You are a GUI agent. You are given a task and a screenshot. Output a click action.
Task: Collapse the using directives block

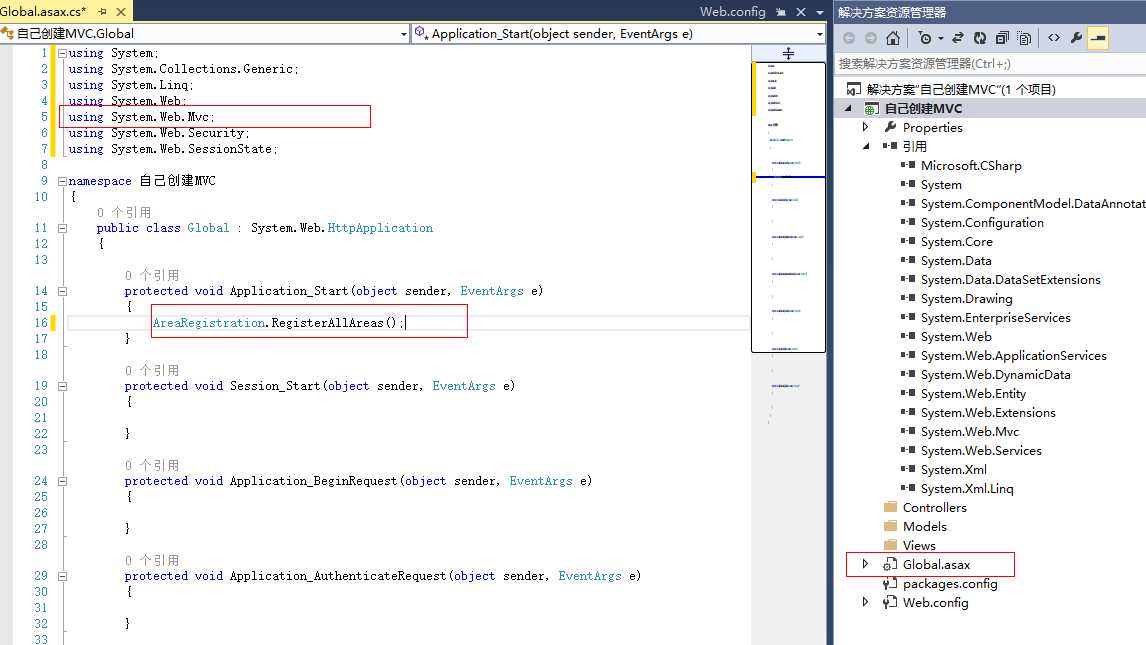pyautogui.click(x=62, y=53)
